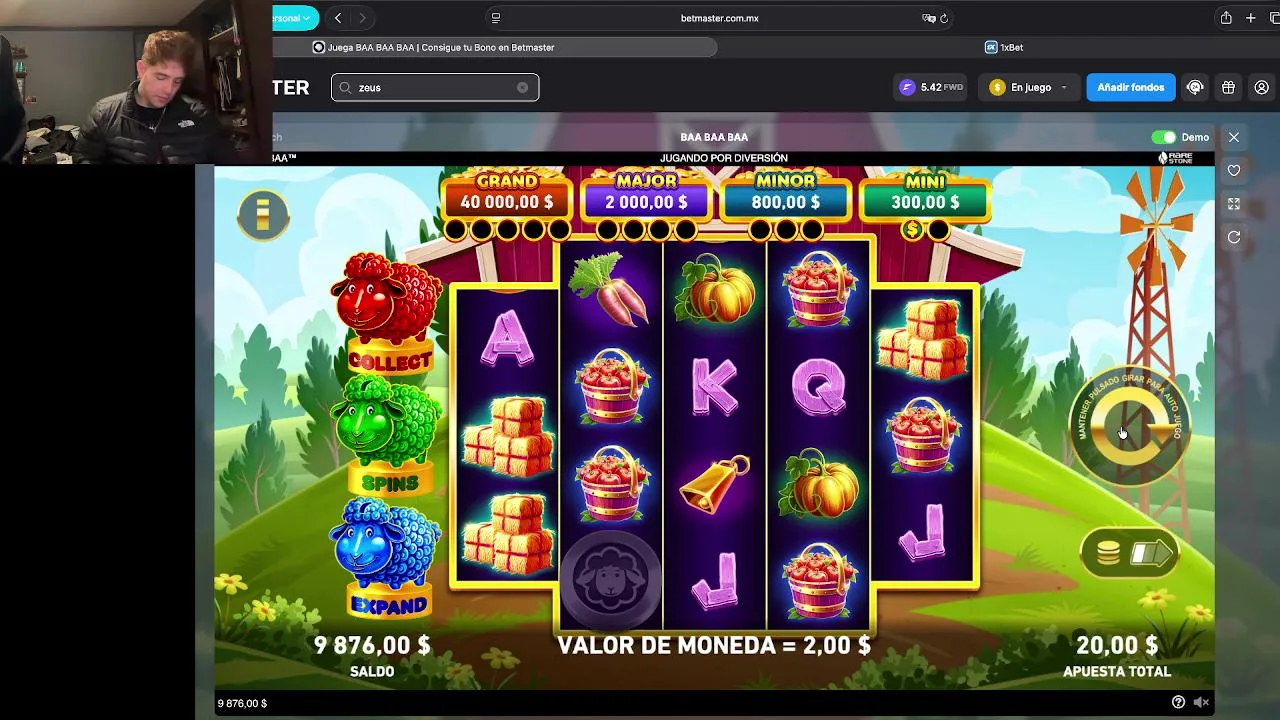This screenshot has width=1280, height=720.
Task: Spin the reels with golden arrow button
Action: click(x=1130, y=426)
